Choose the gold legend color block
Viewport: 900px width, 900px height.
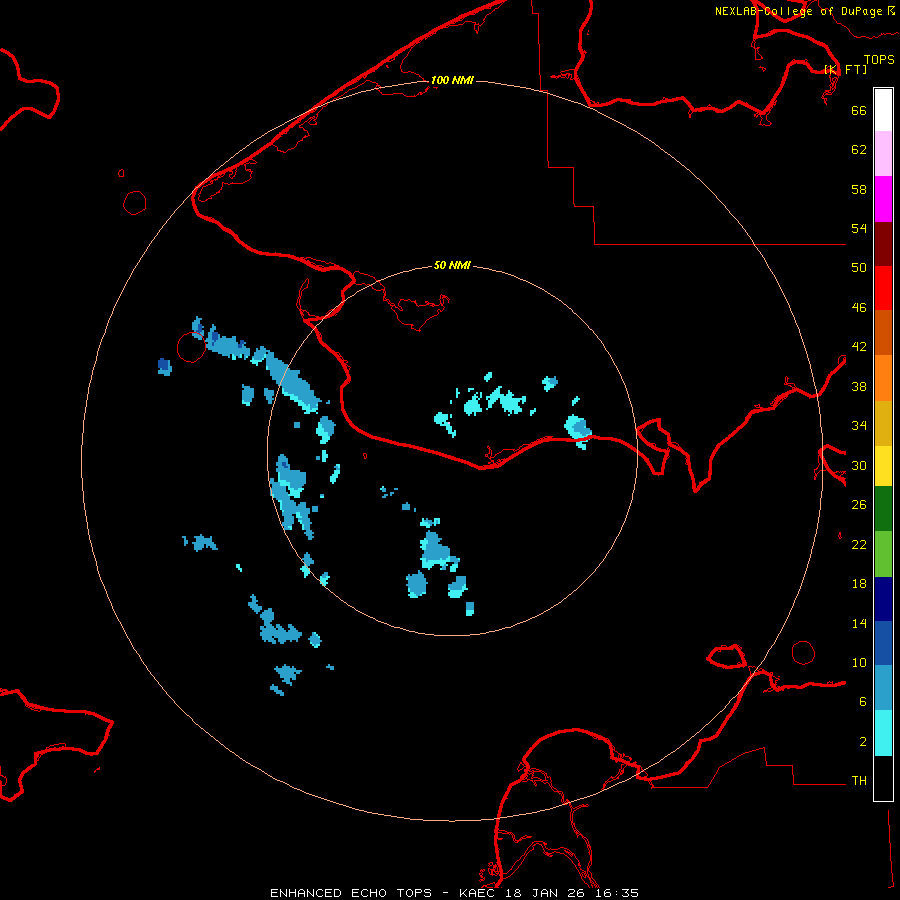coord(883,424)
